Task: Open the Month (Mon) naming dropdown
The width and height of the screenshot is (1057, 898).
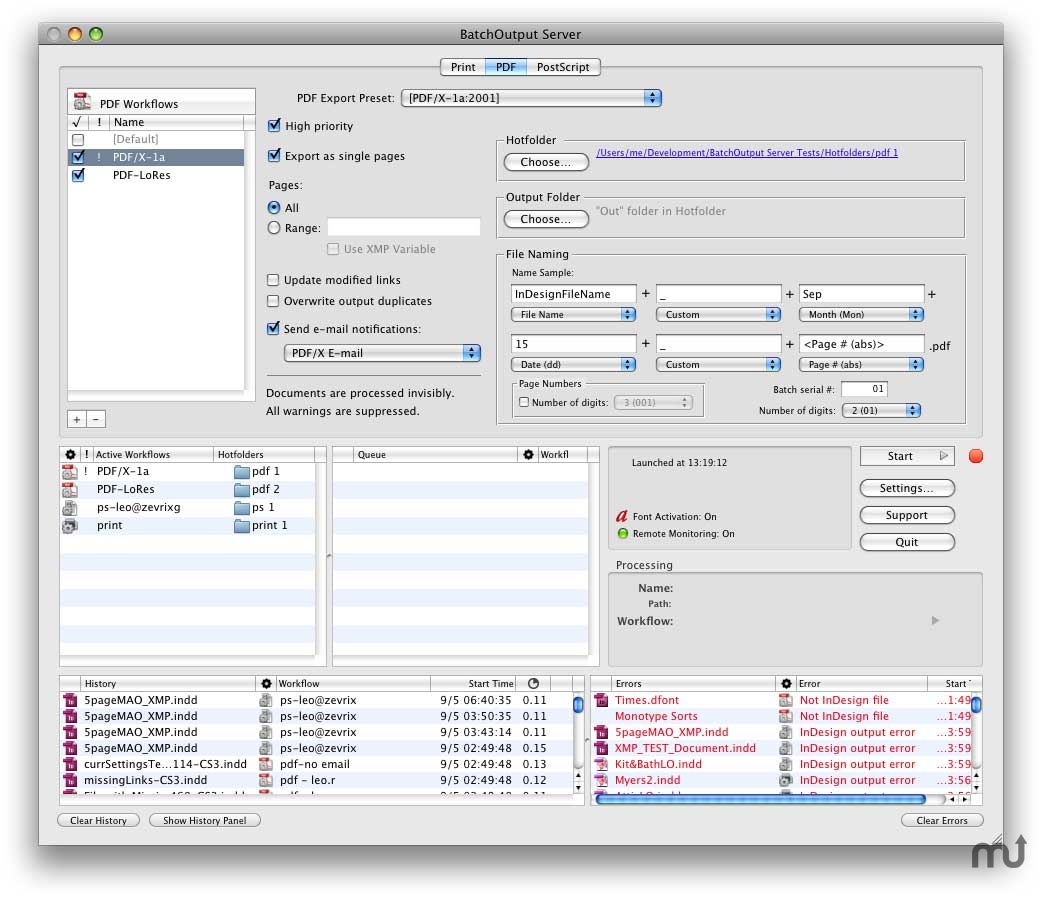Action: click(x=862, y=315)
